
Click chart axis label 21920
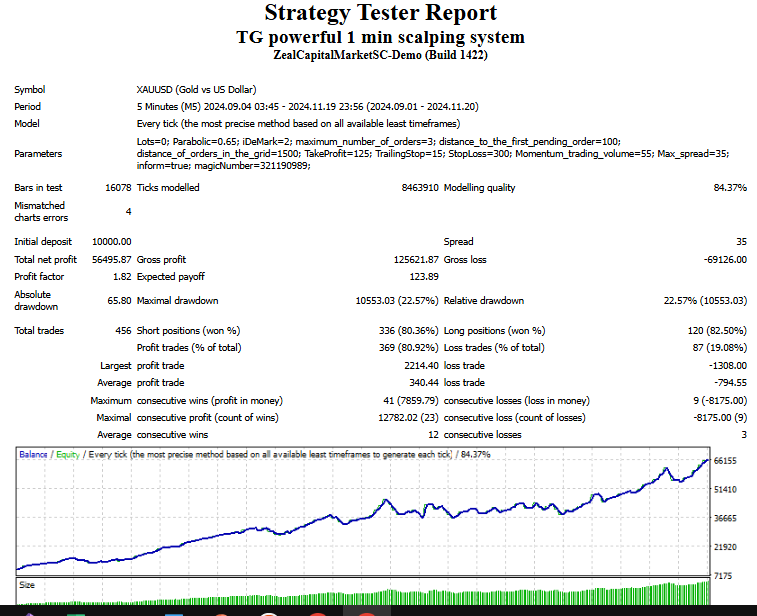[x=725, y=547]
